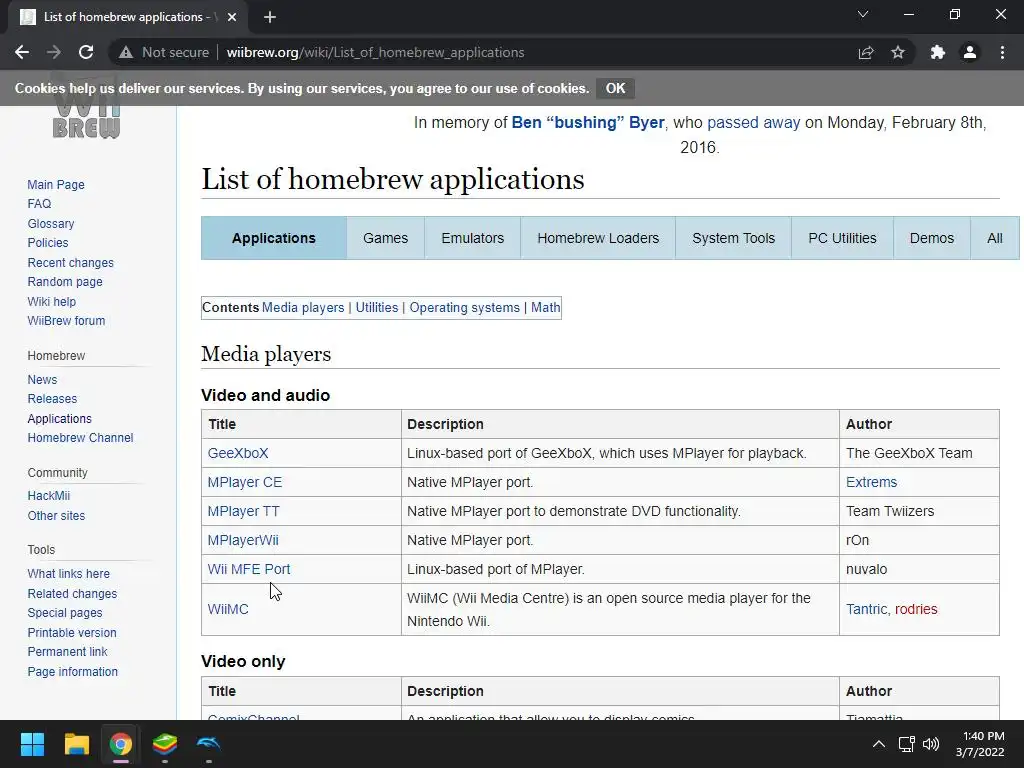Go to Main Page in sidebar

click(x=56, y=185)
